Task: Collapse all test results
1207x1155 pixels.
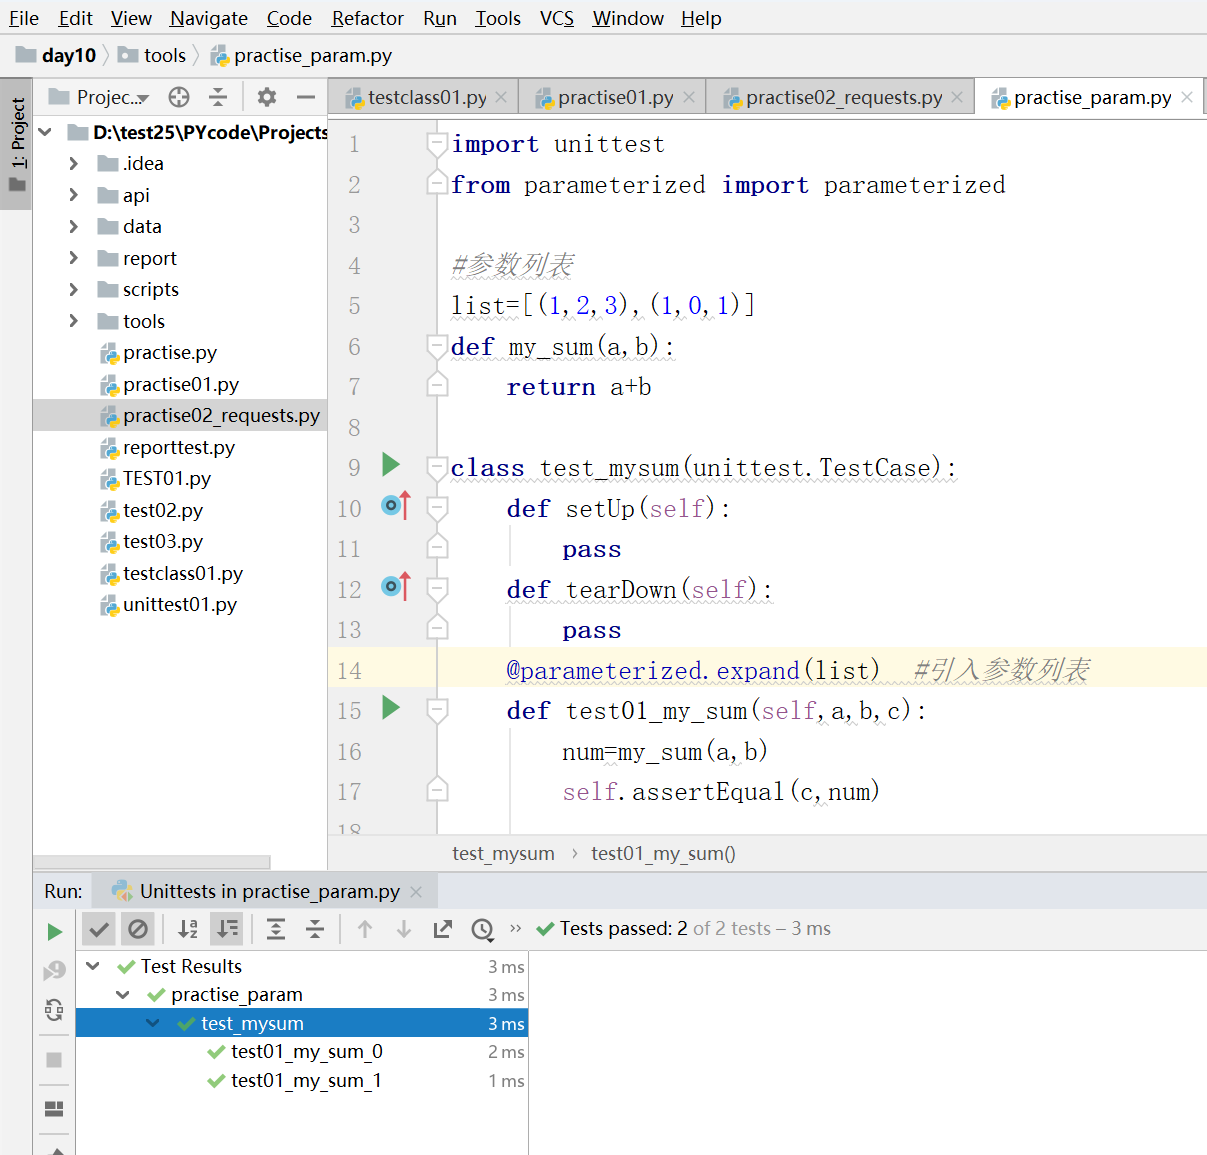Action: [315, 929]
